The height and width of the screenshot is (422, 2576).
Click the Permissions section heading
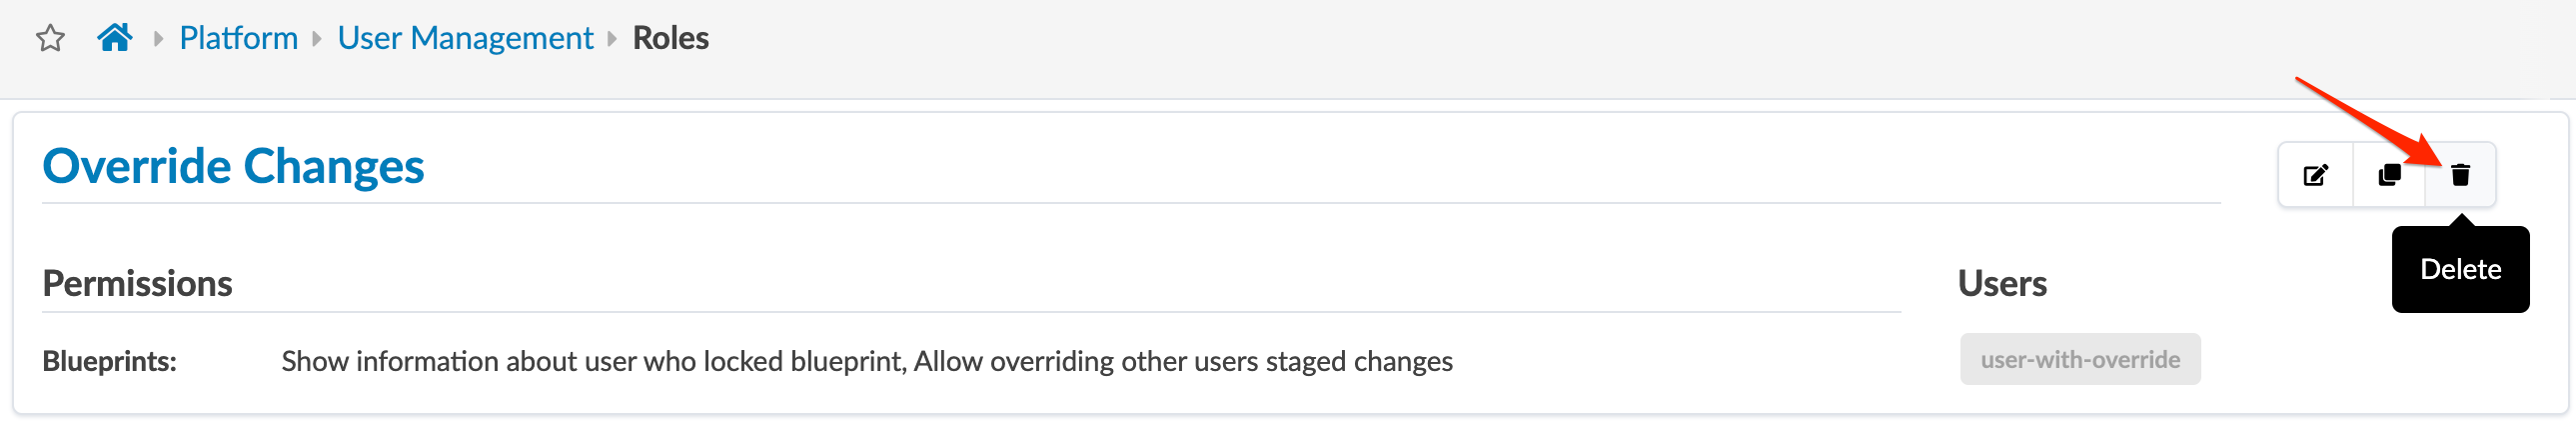[x=137, y=284]
